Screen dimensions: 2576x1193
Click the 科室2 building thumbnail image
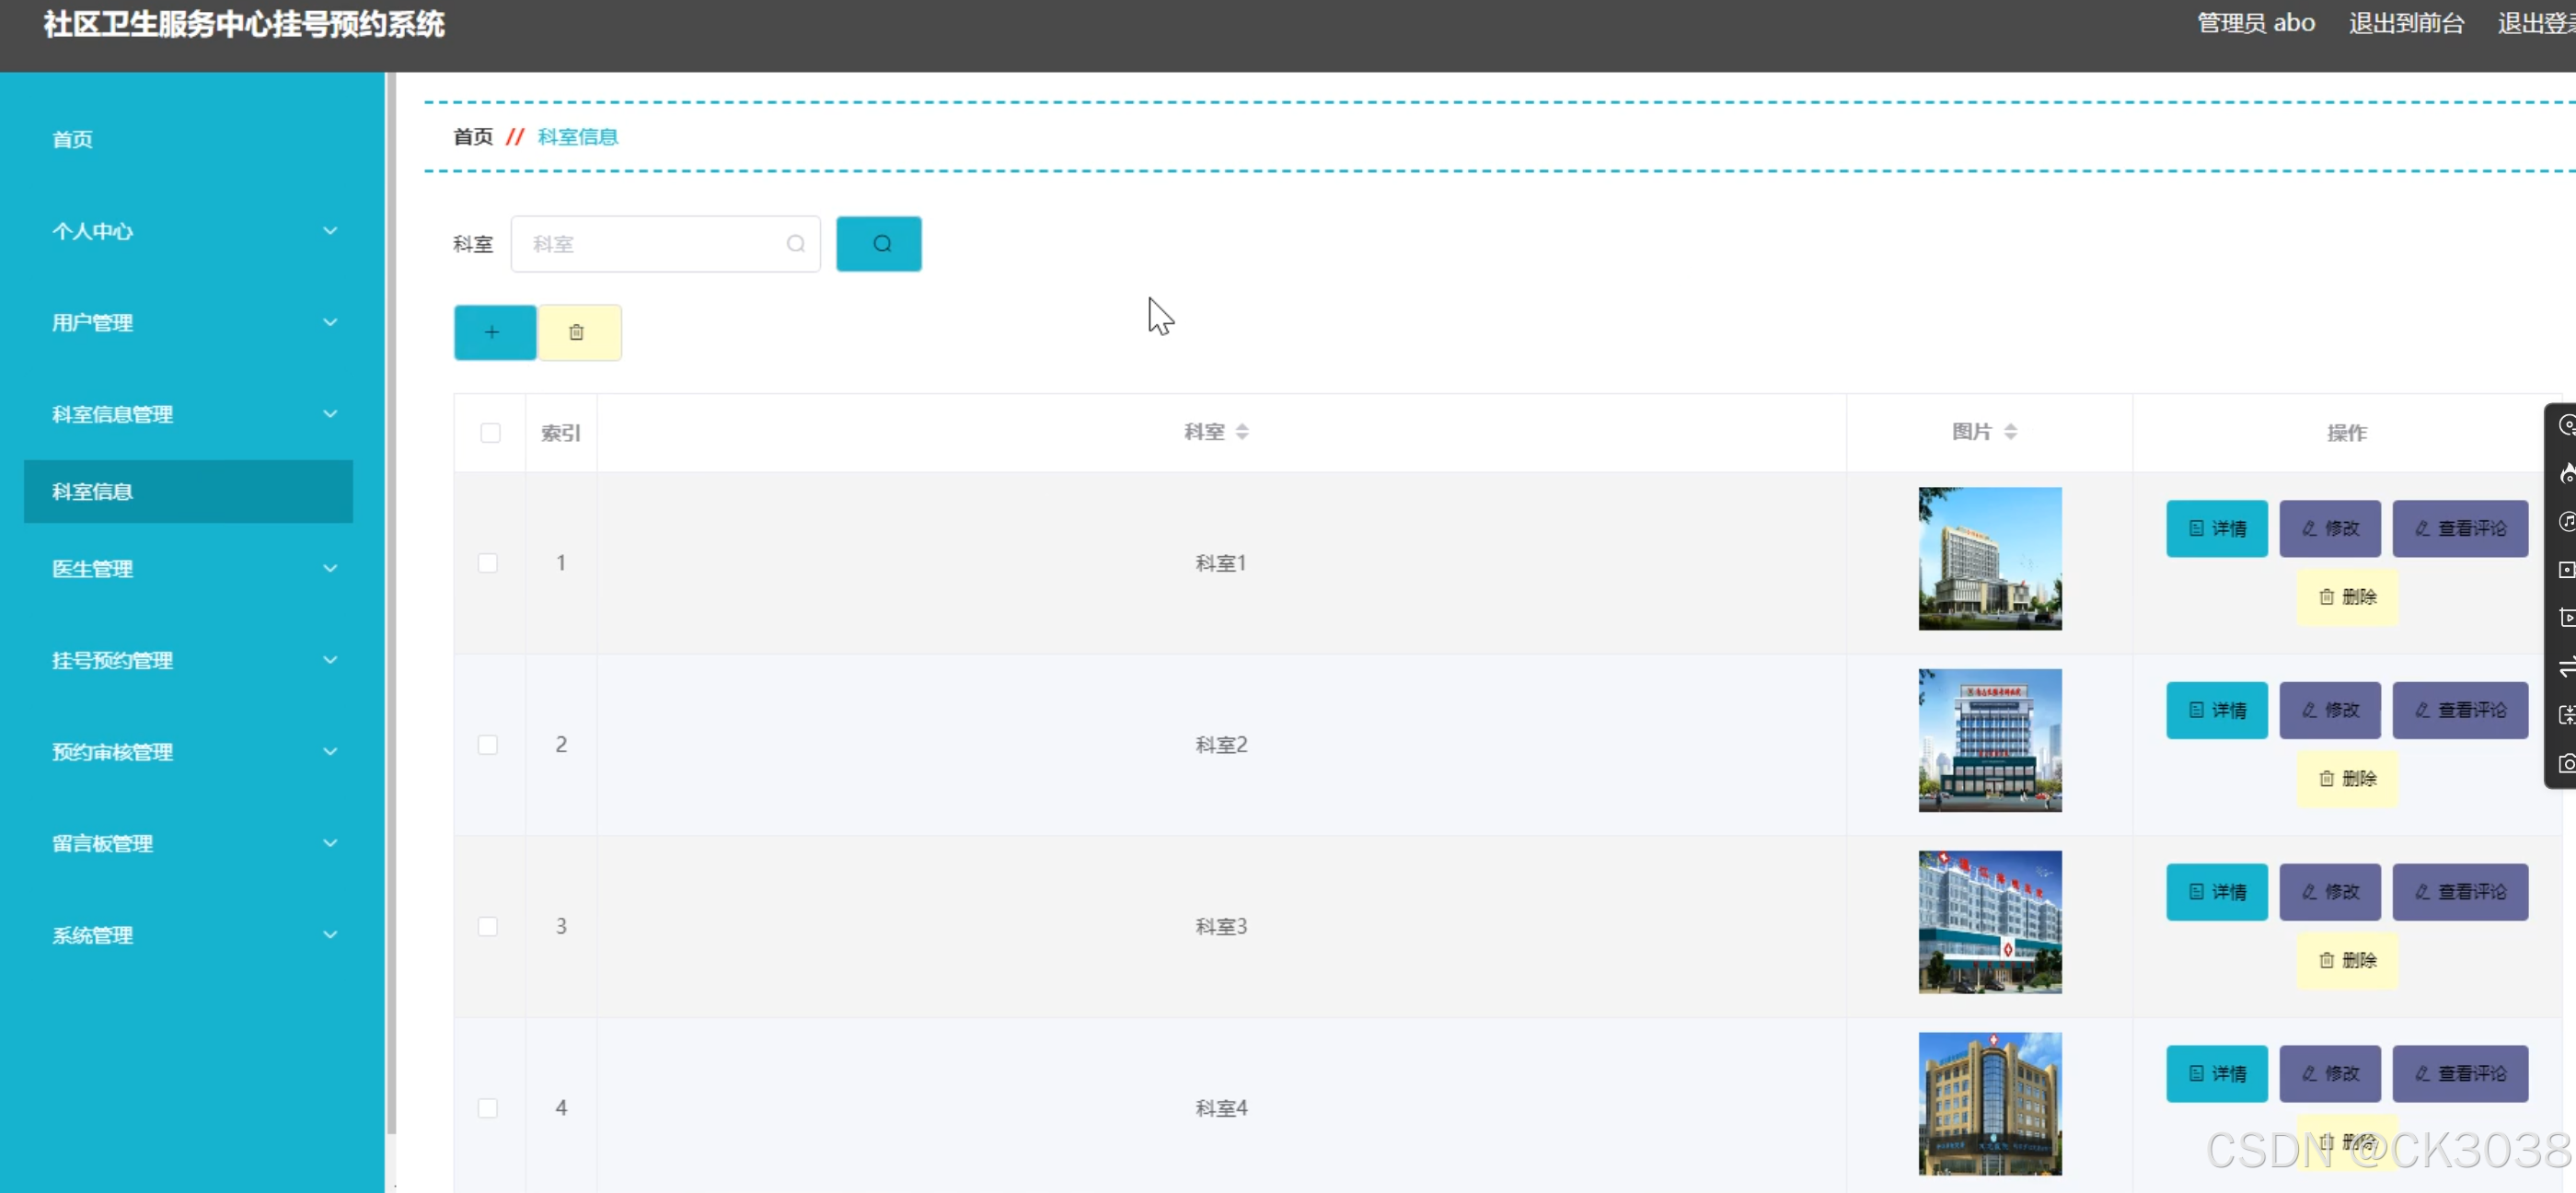click(1989, 741)
